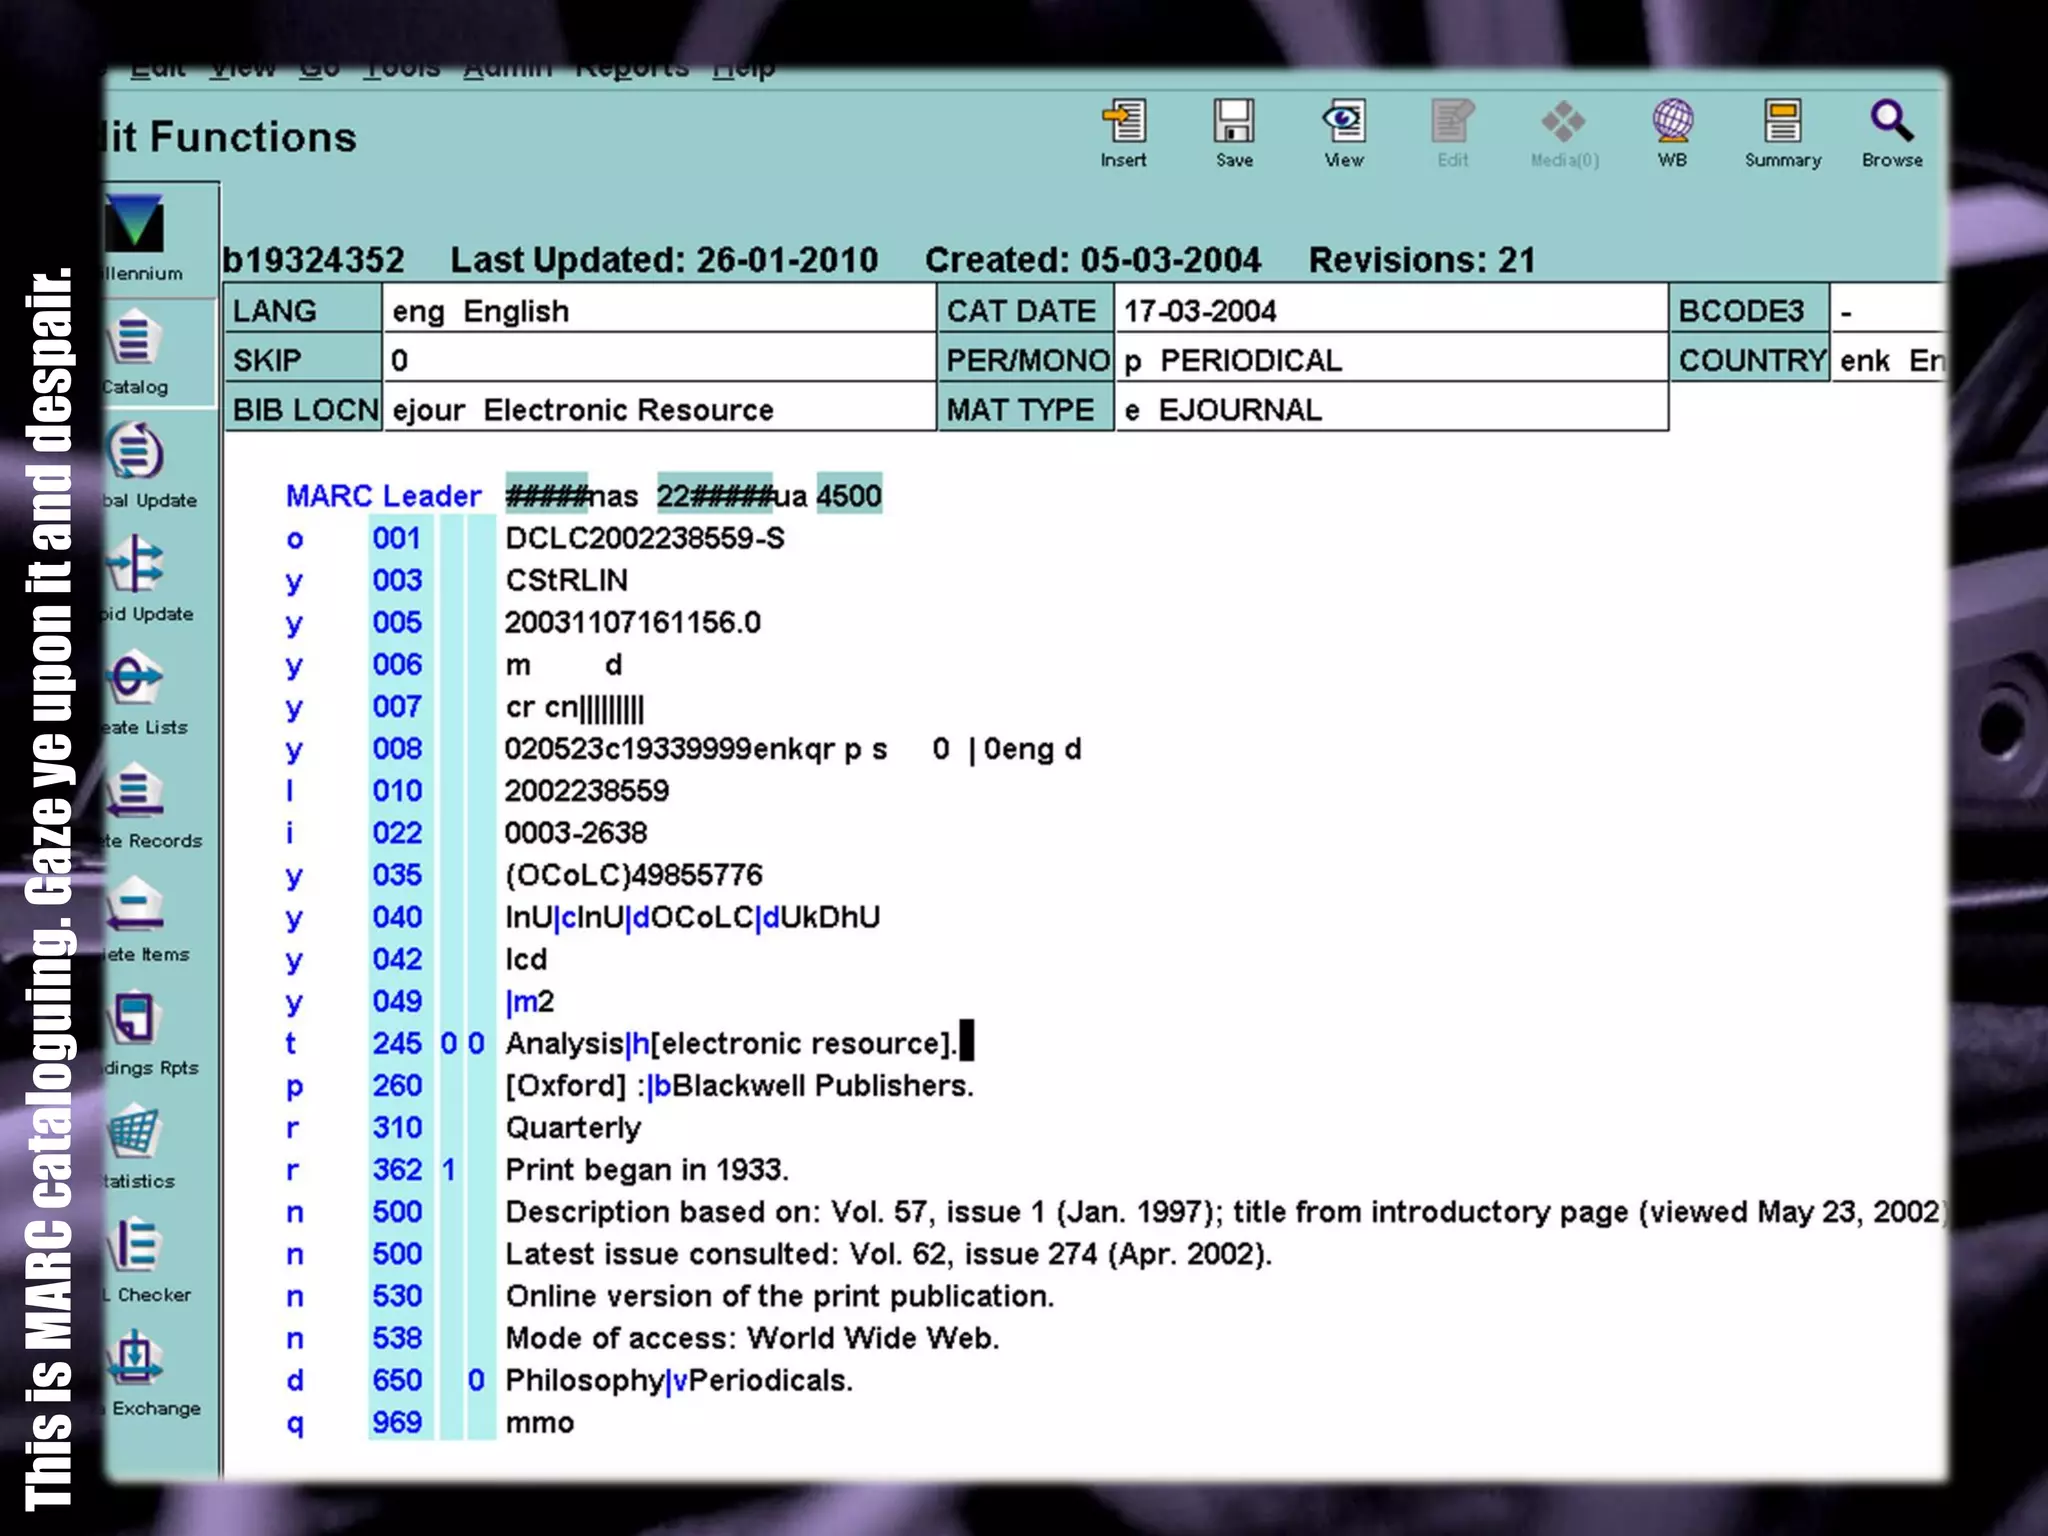2048x1536 pixels.
Task: Click the MARC Leader label
Action: tap(383, 496)
